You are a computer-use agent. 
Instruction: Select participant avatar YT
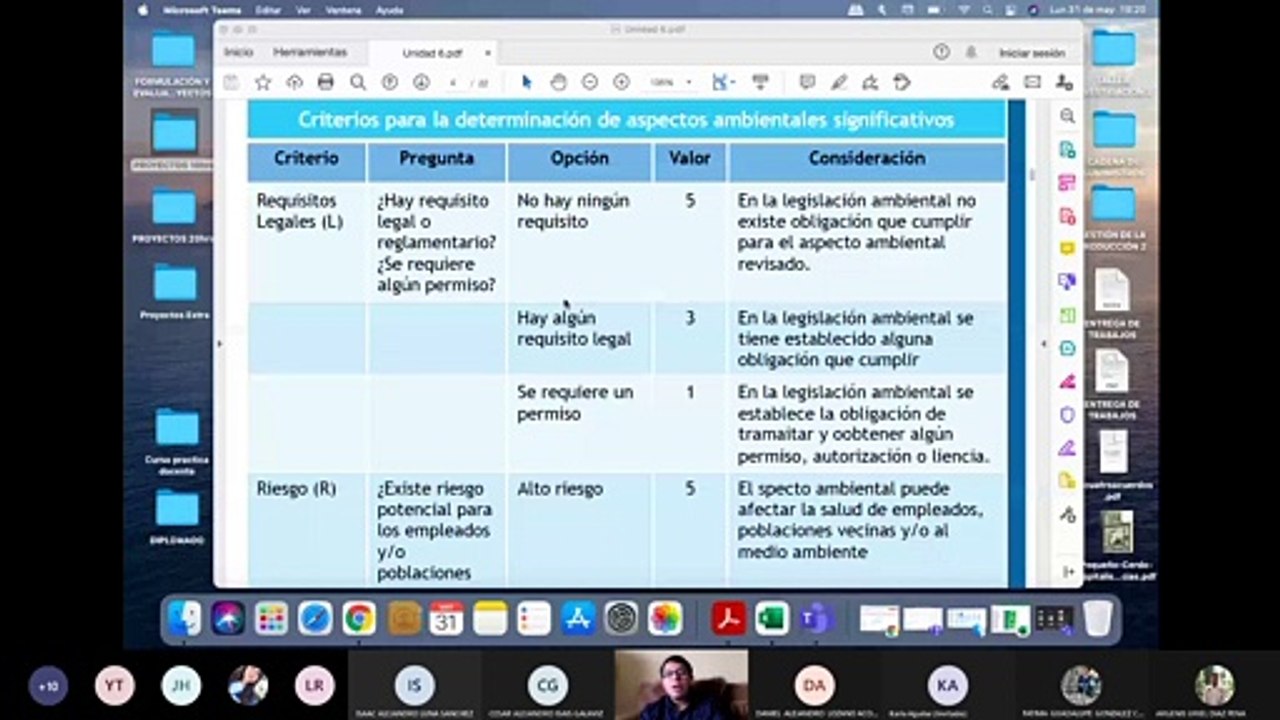click(x=114, y=686)
